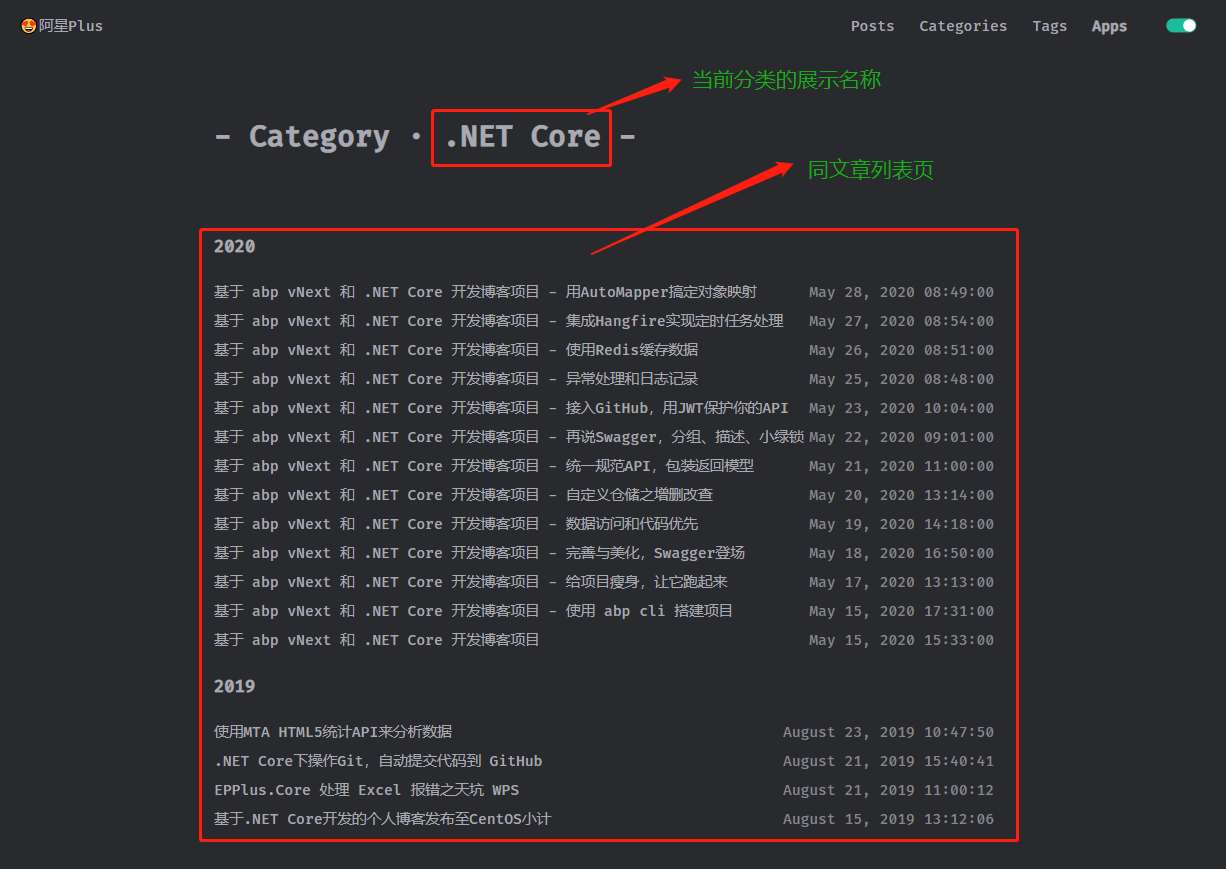Open the Hangfire scheduled tasks post
Image resolution: width=1226 pixels, height=869 pixels.
(498, 321)
